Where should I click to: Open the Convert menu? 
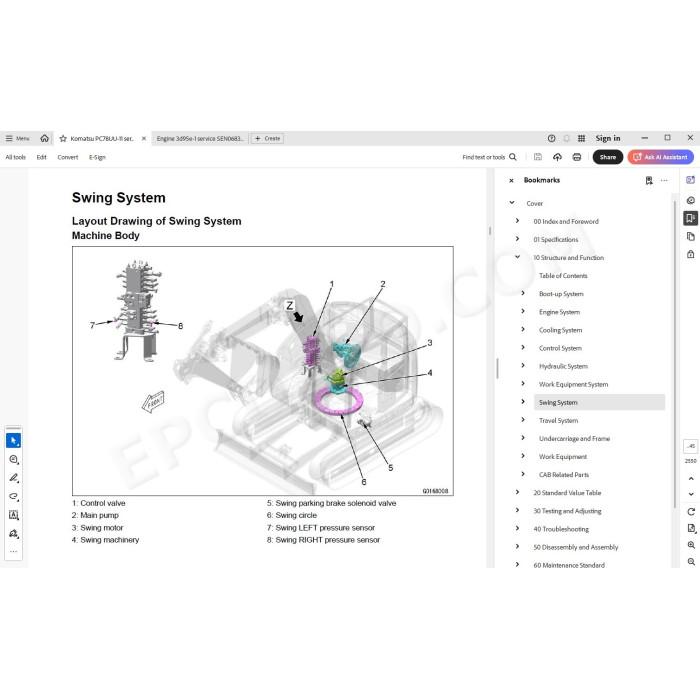(x=68, y=157)
